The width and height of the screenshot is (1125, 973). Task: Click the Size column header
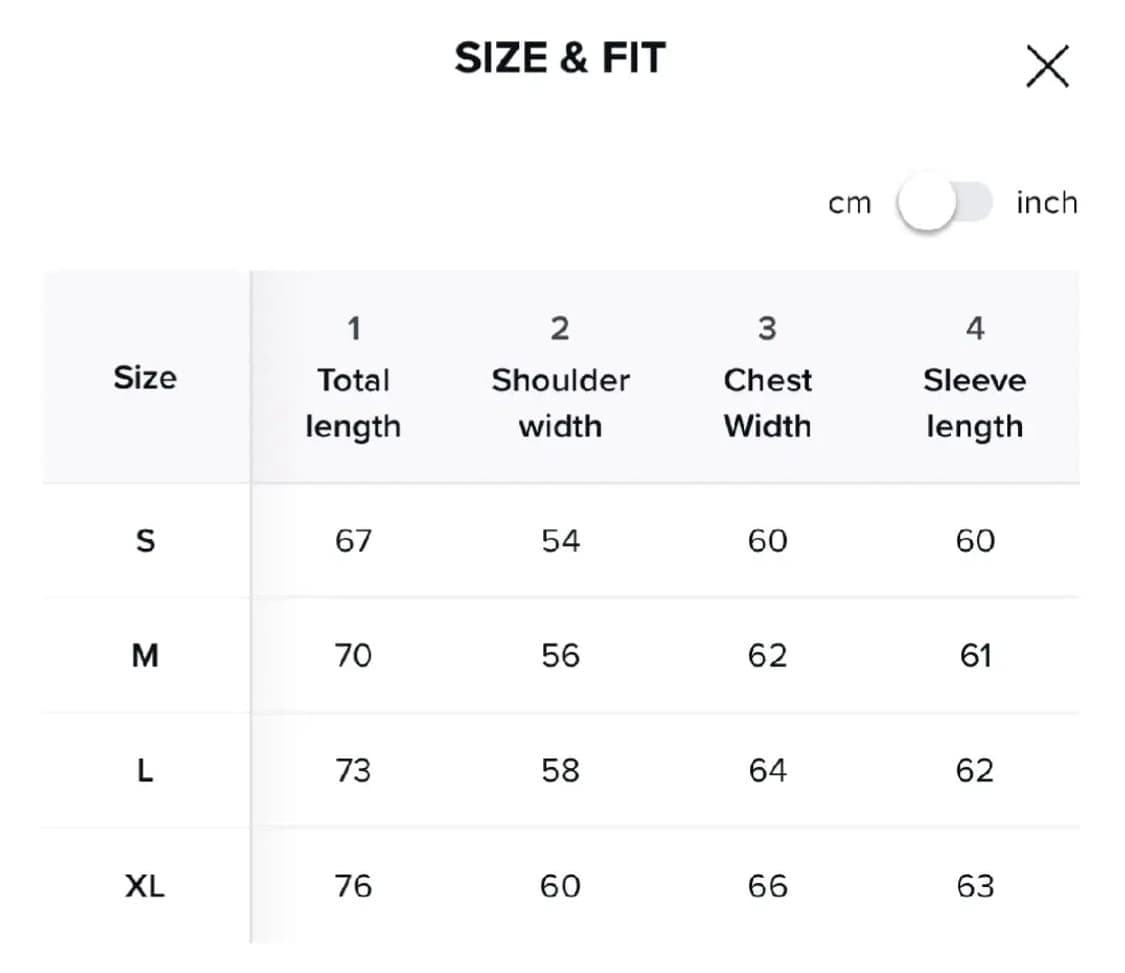(145, 378)
